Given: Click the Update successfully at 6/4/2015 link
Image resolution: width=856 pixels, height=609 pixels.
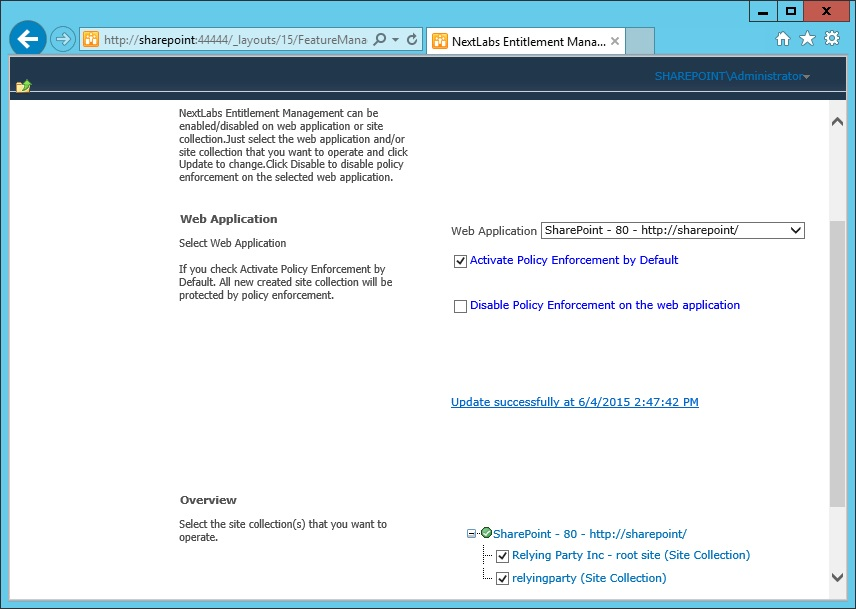Looking at the screenshot, I should [575, 402].
